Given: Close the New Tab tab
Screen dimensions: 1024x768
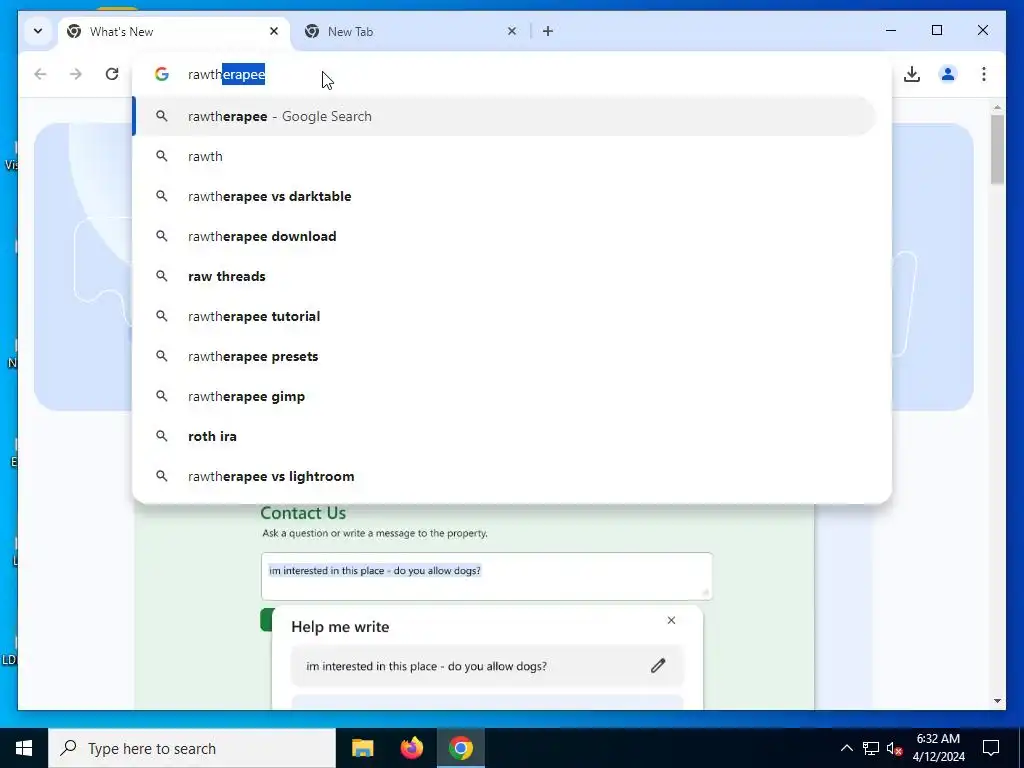Looking at the screenshot, I should pos(512,31).
